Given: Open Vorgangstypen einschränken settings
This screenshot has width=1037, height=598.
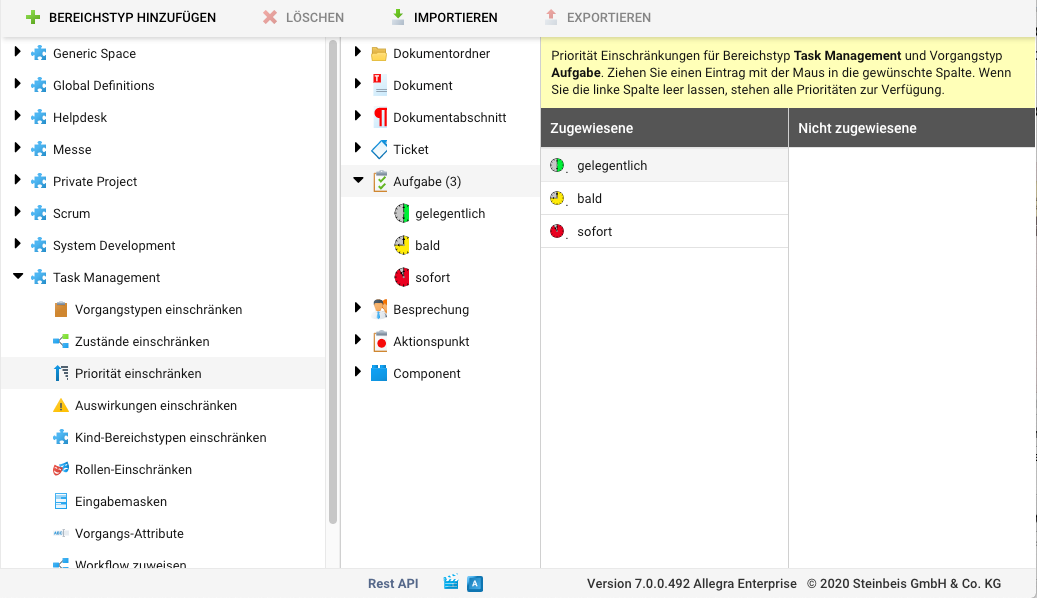Looking at the screenshot, I should pyautogui.click(x=158, y=310).
